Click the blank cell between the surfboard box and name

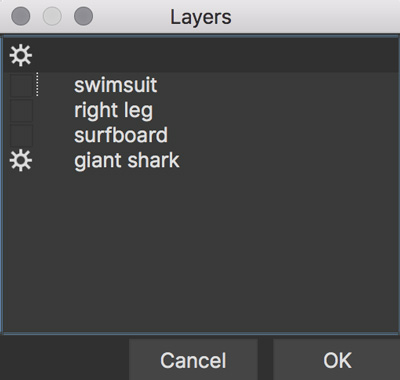point(53,136)
